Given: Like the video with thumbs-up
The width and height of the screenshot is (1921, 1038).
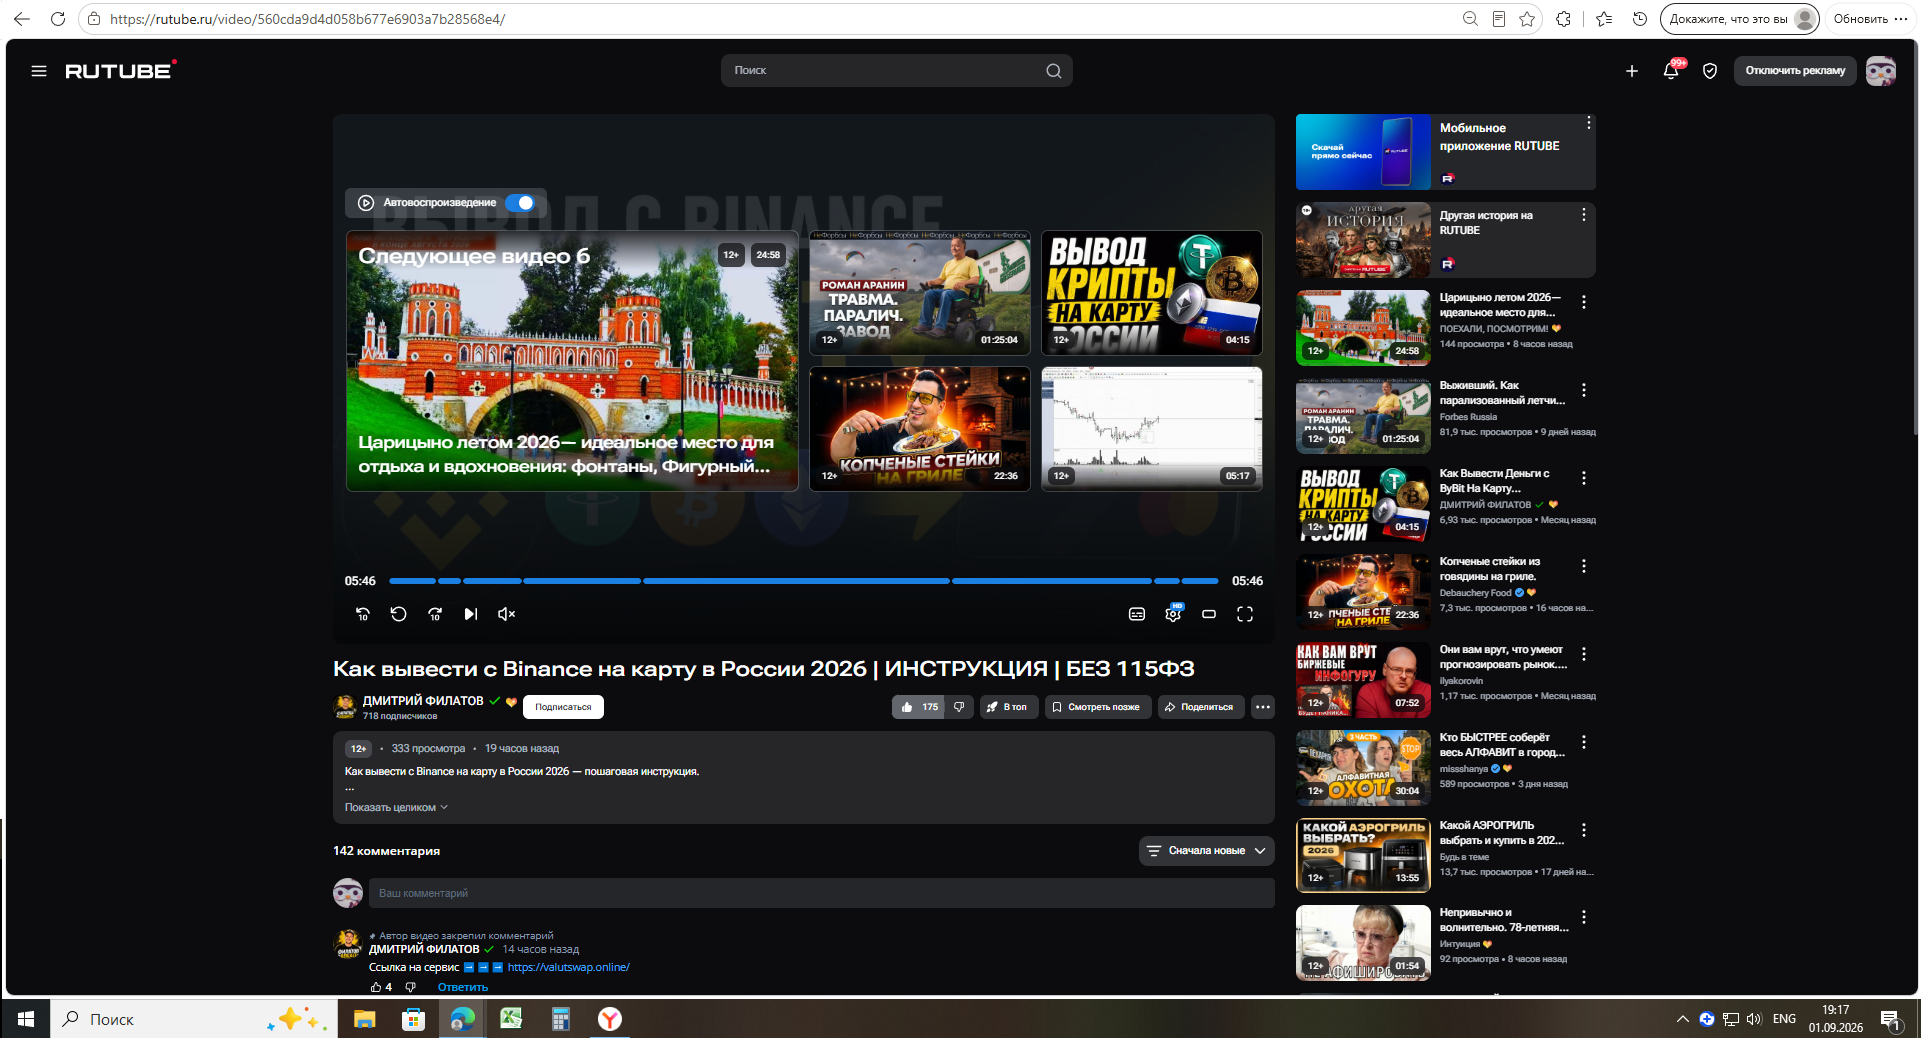Looking at the screenshot, I should tap(918, 707).
